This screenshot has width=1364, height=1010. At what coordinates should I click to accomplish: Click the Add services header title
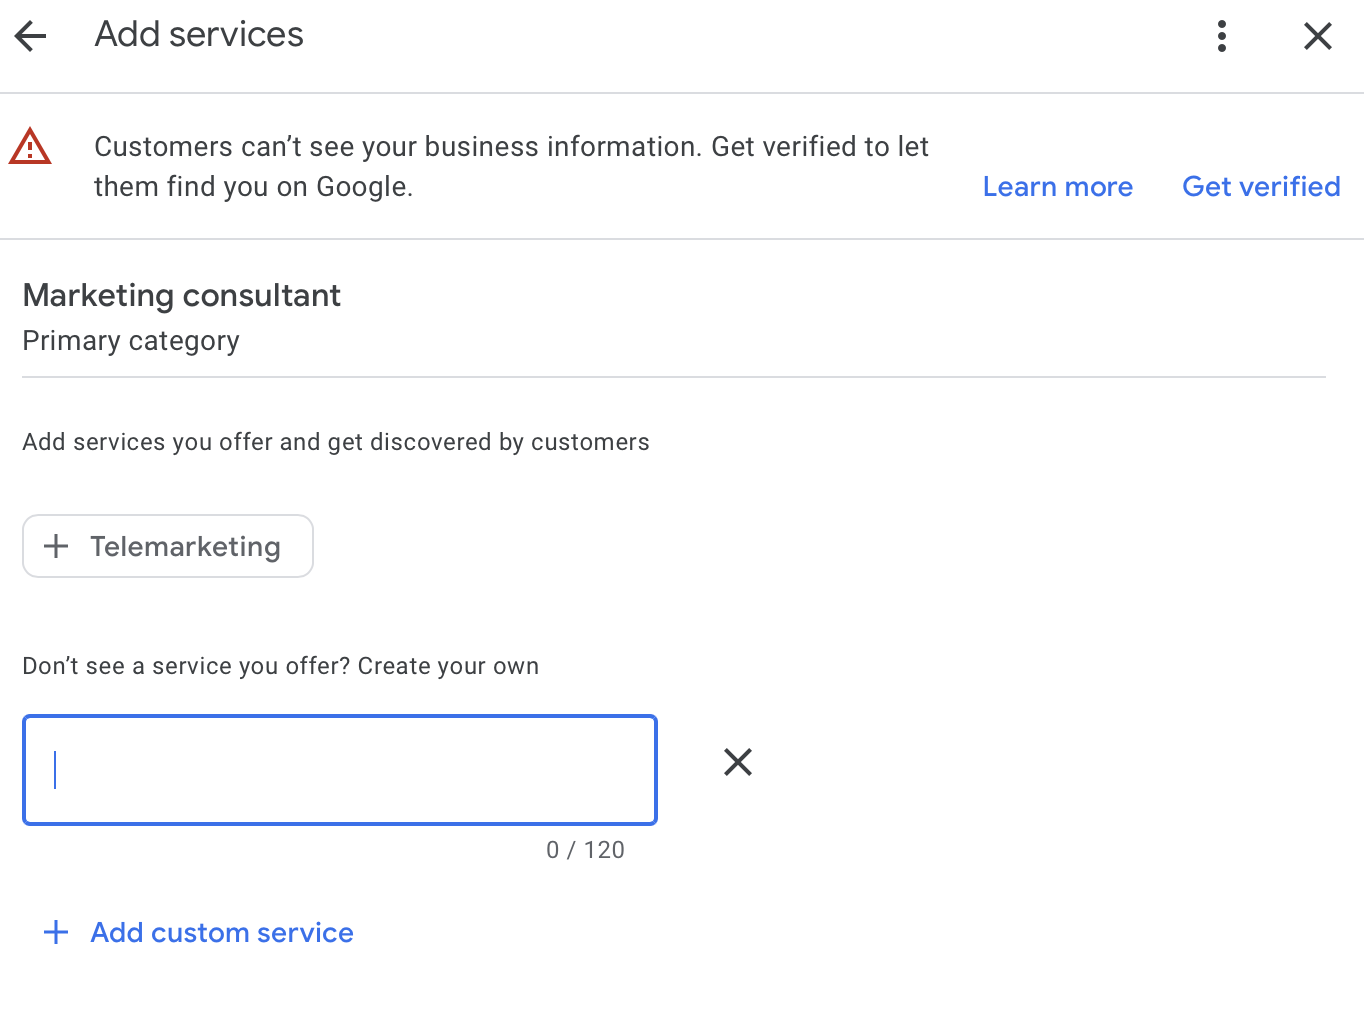pos(198,35)
